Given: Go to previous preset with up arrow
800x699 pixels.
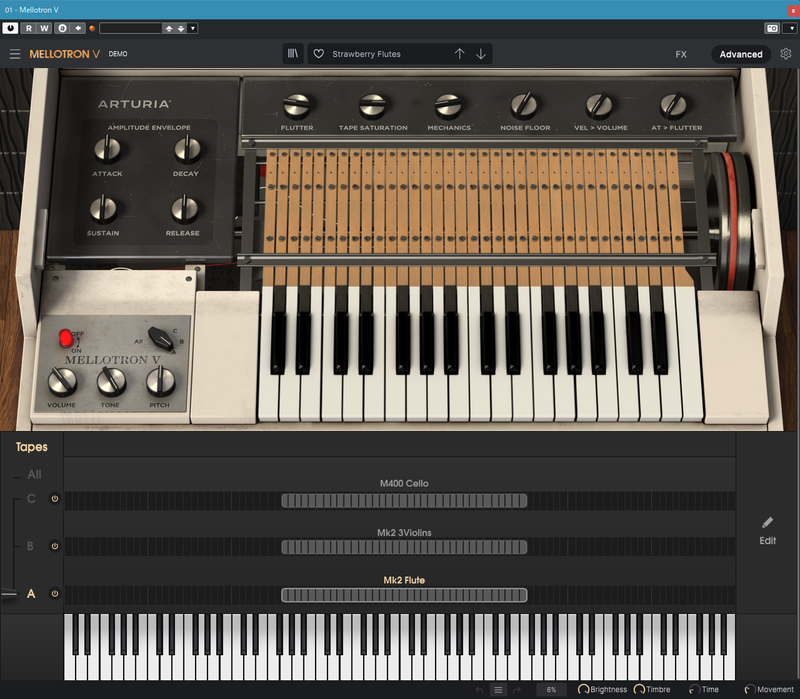Looking at the screenshot, I should (x=459, y=54).
